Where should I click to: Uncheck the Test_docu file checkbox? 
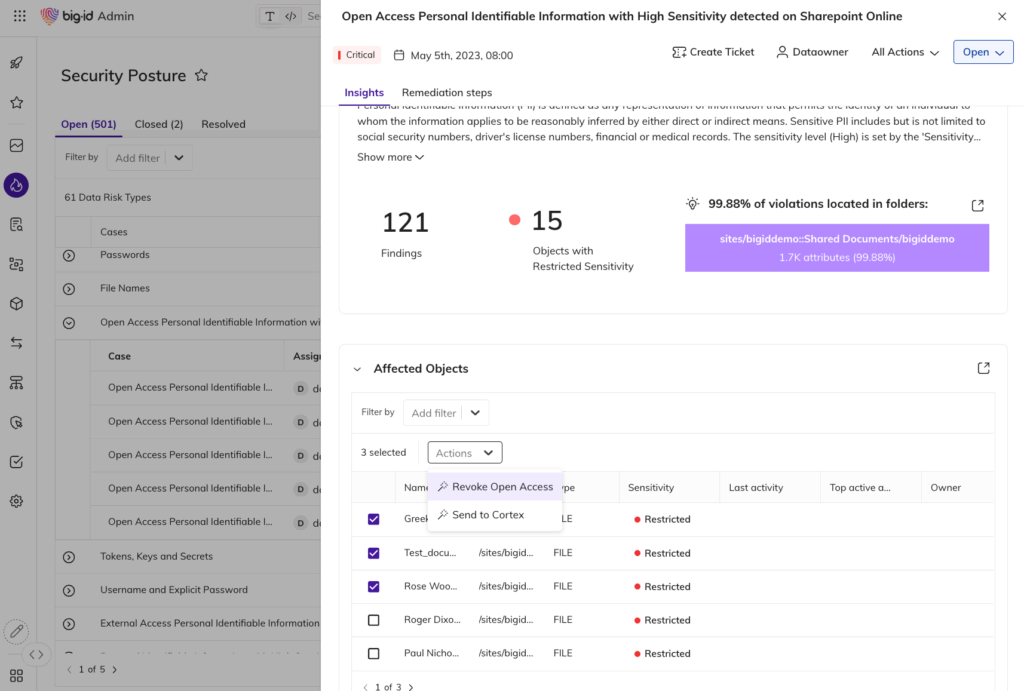point(374,553)
